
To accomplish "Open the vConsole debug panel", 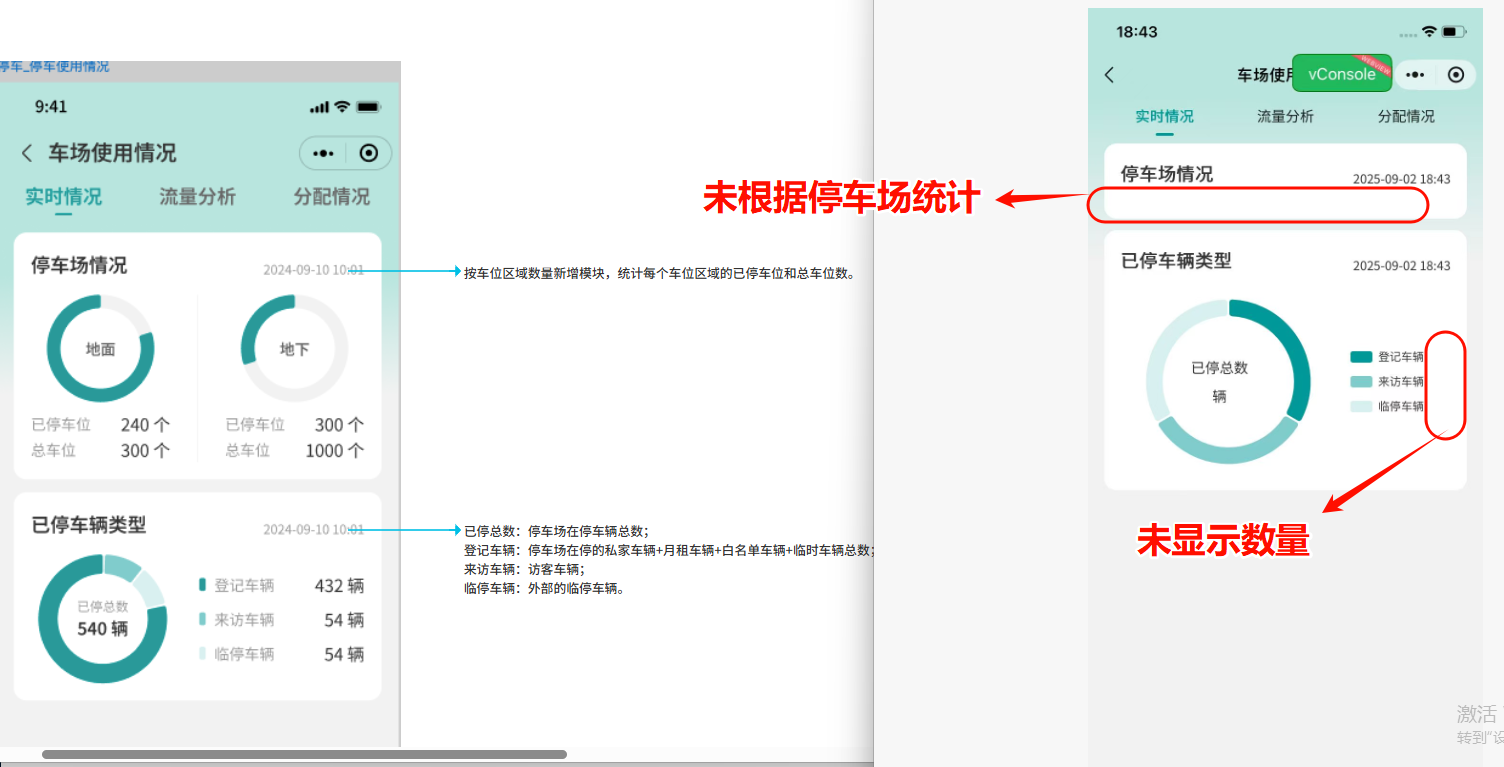I will click(1342, 73).
